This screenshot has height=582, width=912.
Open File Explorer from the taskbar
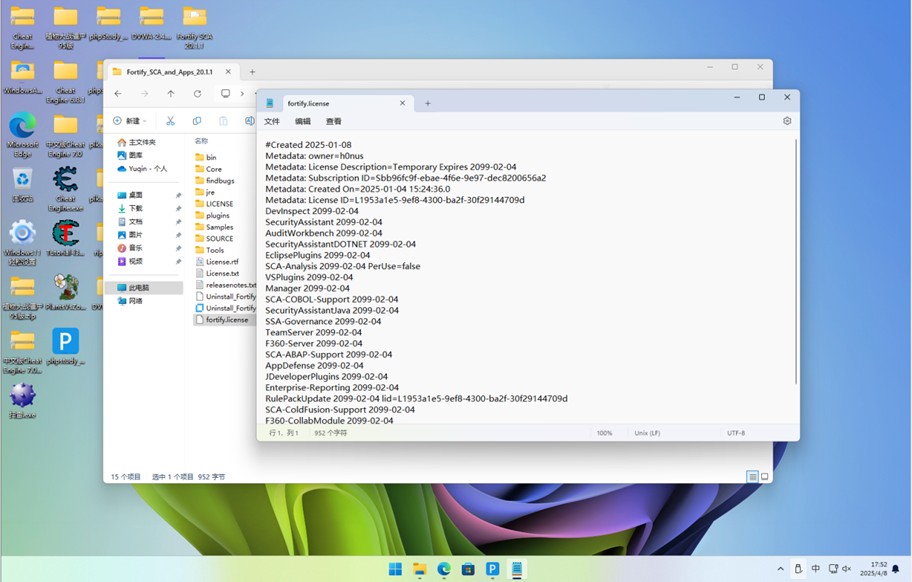419,569
